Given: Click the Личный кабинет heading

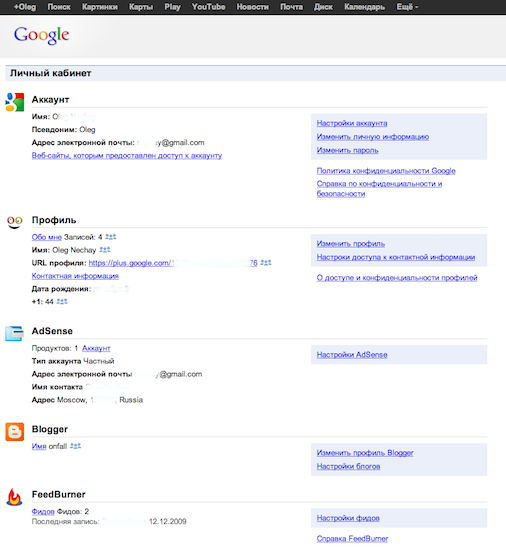Looking at the screenshot, I should tap(50, 73).
